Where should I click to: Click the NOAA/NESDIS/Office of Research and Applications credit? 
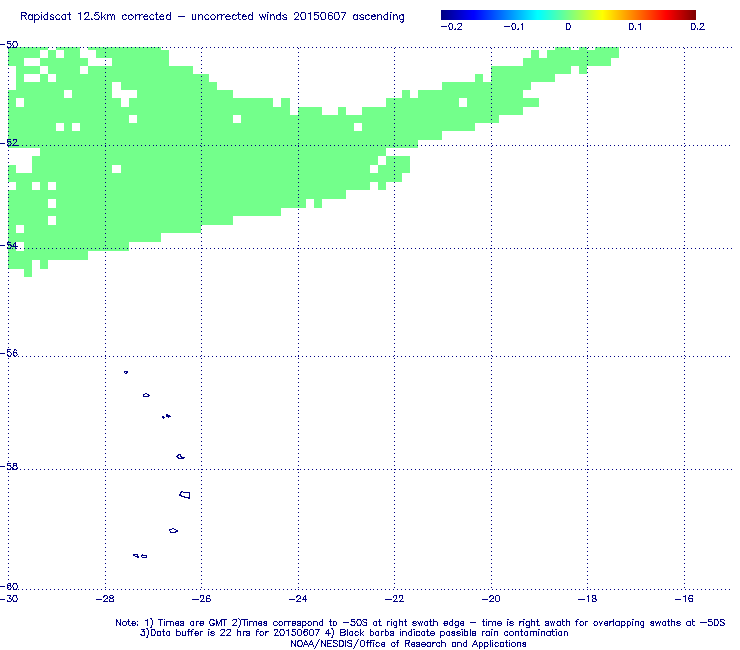(x=408, y=644)
